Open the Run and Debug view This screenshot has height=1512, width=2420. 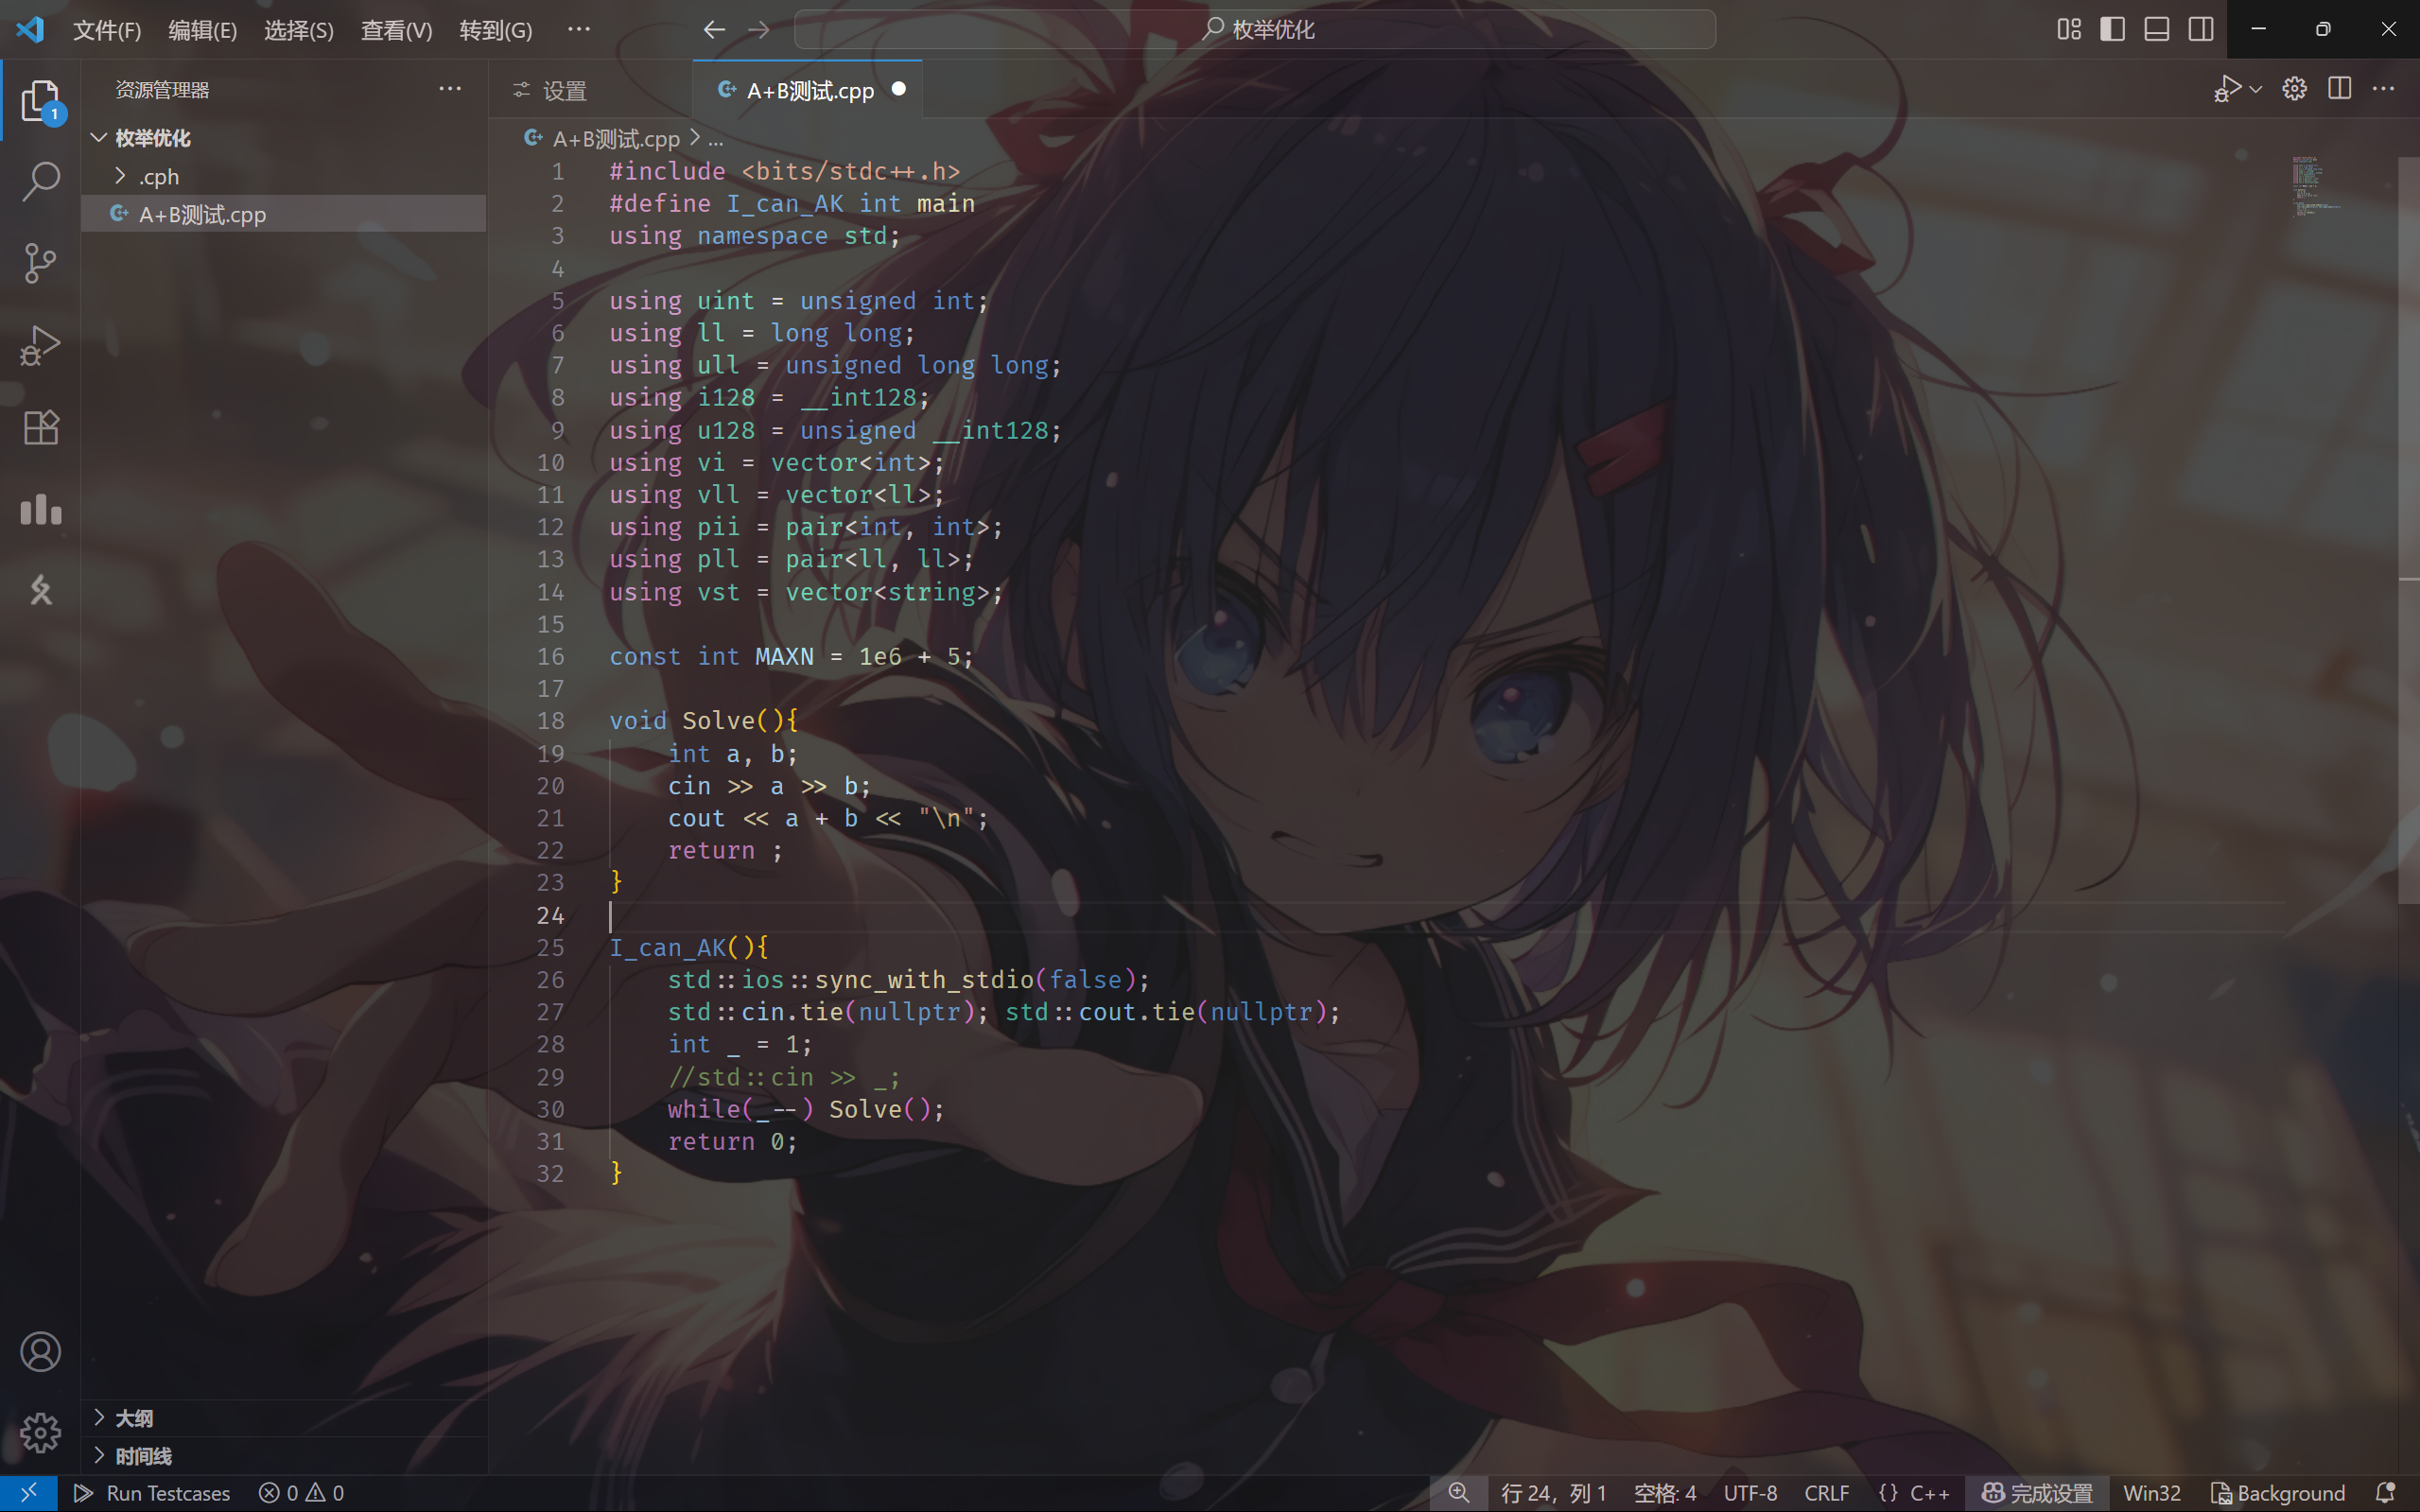click(x=40, y=345)
